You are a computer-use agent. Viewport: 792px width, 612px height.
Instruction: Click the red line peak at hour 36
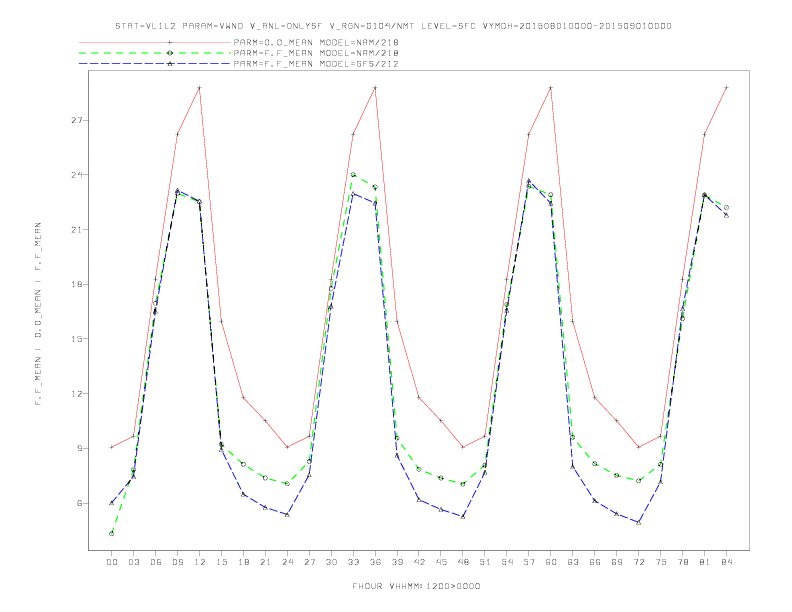coord(375,88)
